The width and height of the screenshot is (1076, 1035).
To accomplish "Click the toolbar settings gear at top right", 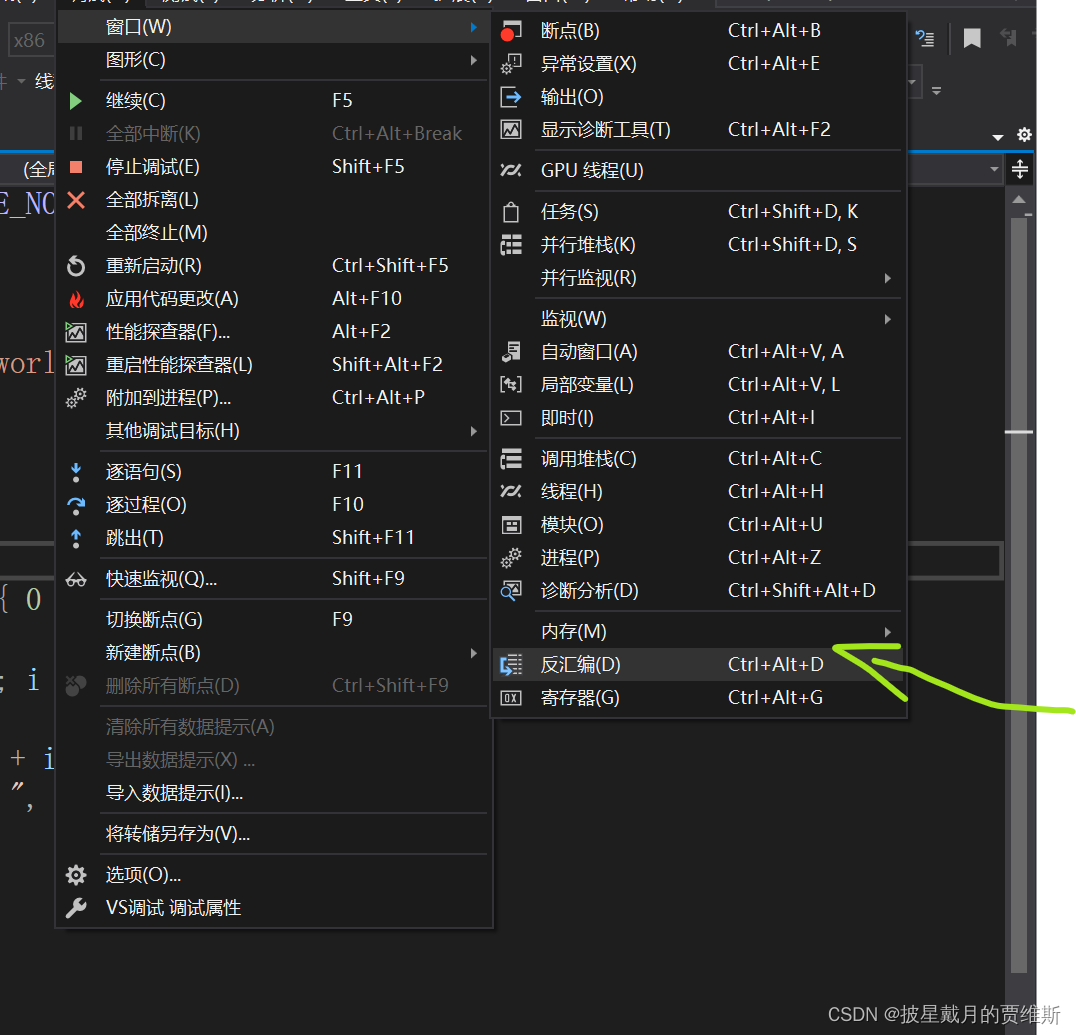I will point(1024,135).
